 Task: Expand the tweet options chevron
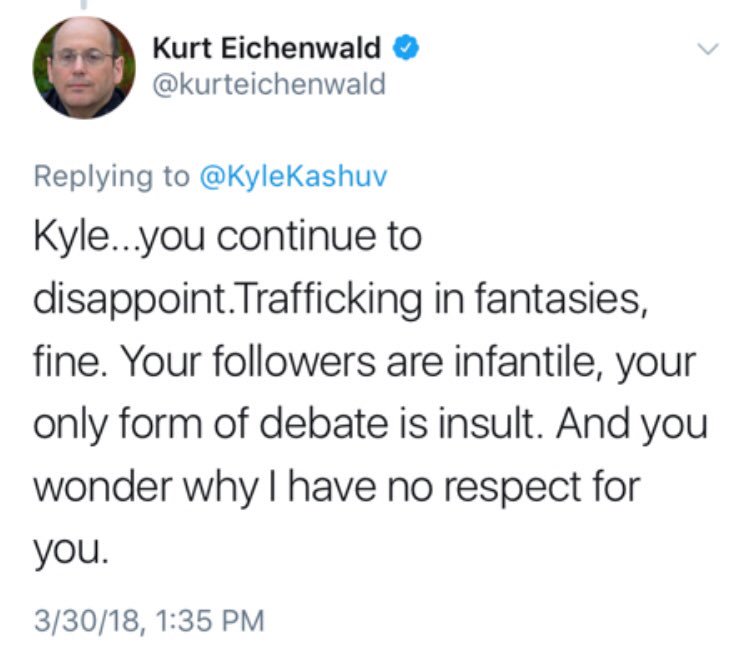click(708, 49)
